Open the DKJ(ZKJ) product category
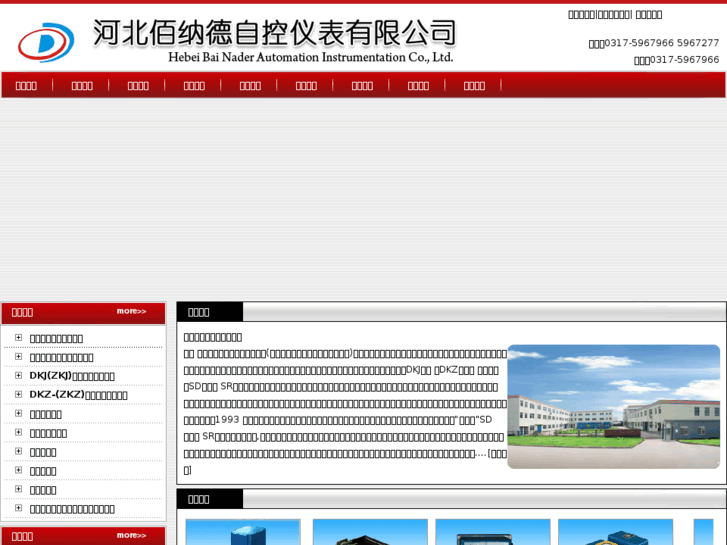727x545 pixels. click(72, 376)
